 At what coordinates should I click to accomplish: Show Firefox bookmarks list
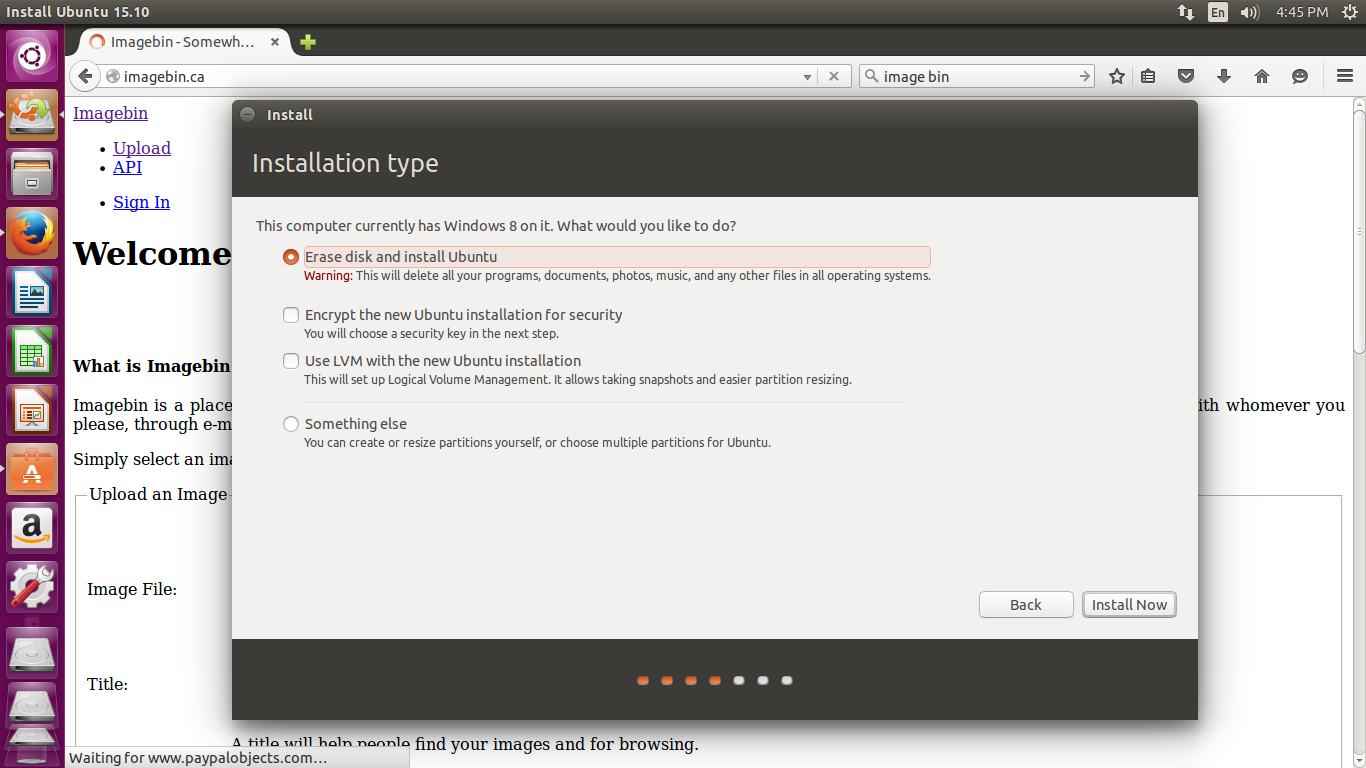pos(1148,76)
